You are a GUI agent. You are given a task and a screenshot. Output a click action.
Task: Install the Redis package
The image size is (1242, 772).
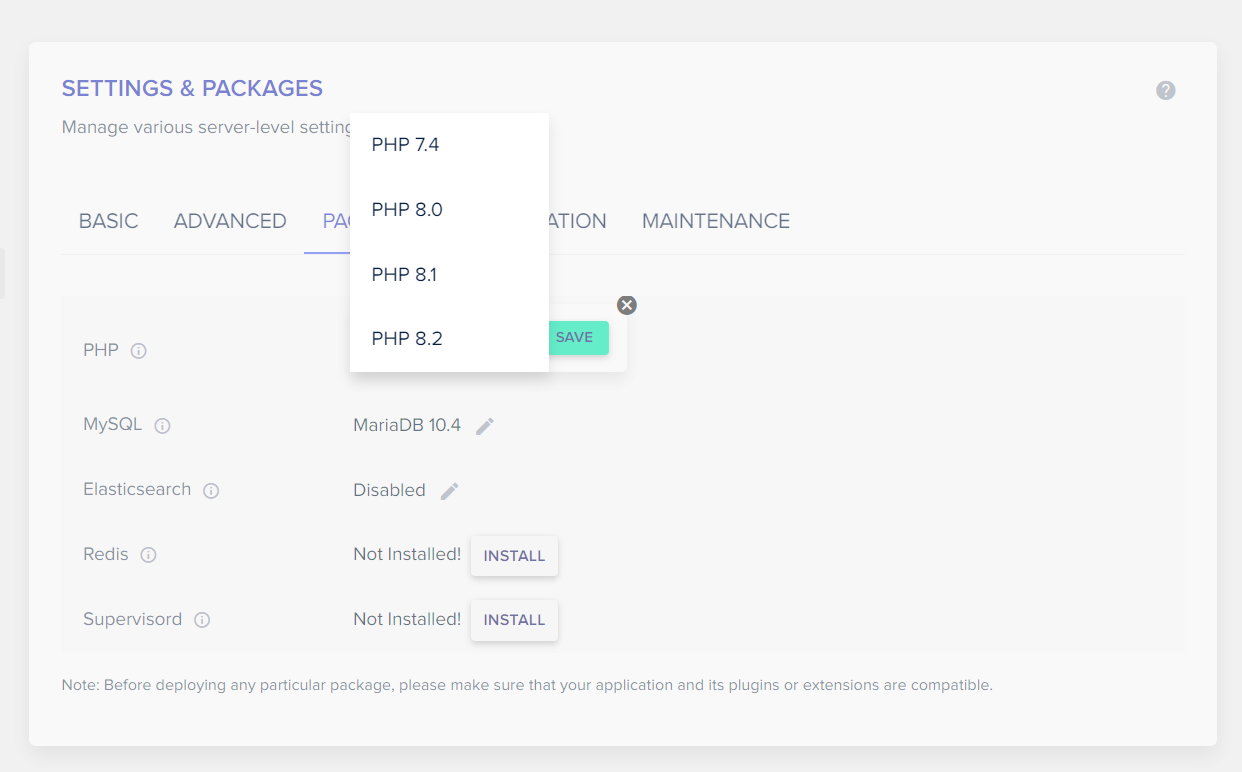pos(513,555)
